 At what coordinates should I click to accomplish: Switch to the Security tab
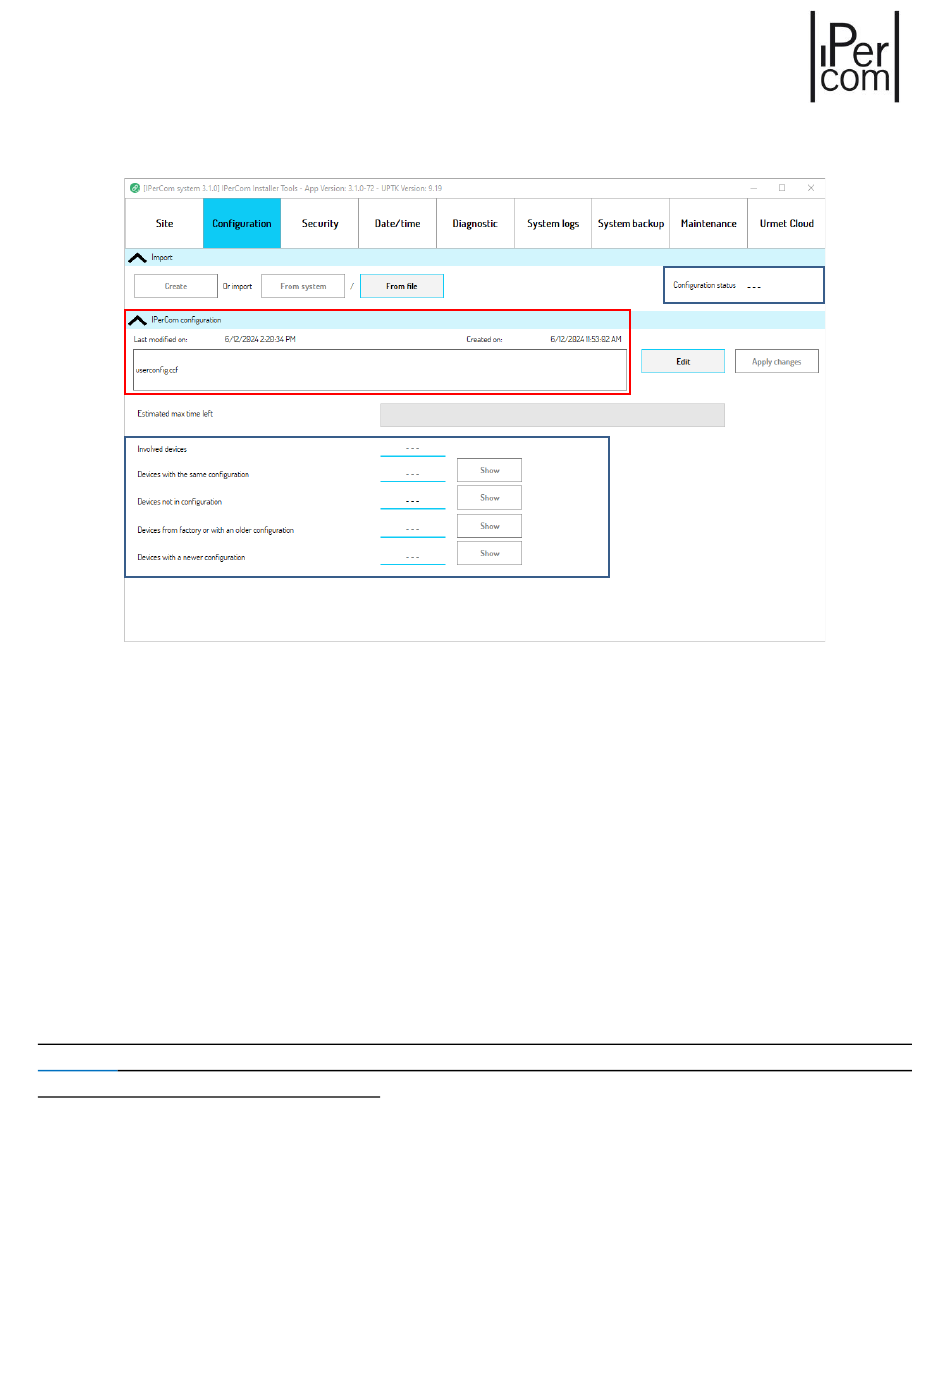(320, 223)
